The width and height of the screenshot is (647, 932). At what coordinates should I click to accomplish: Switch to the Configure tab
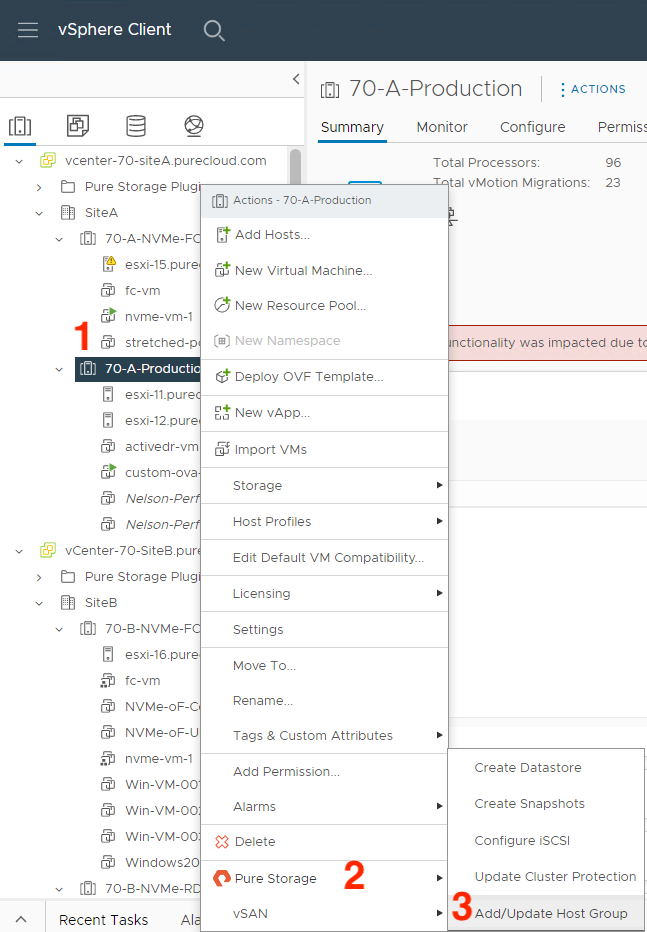tap(532, 127)
